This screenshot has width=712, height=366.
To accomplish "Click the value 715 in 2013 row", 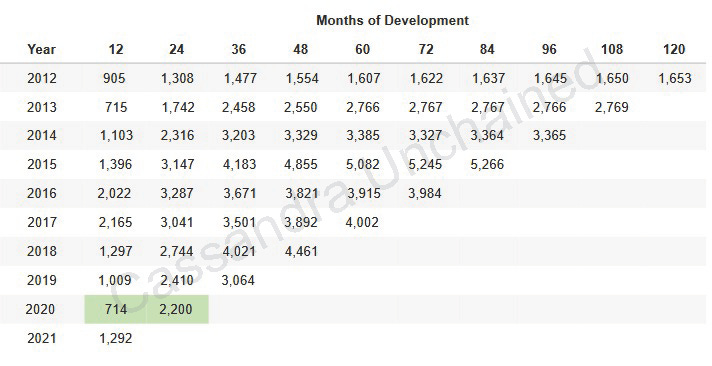I will click(115, 107).
